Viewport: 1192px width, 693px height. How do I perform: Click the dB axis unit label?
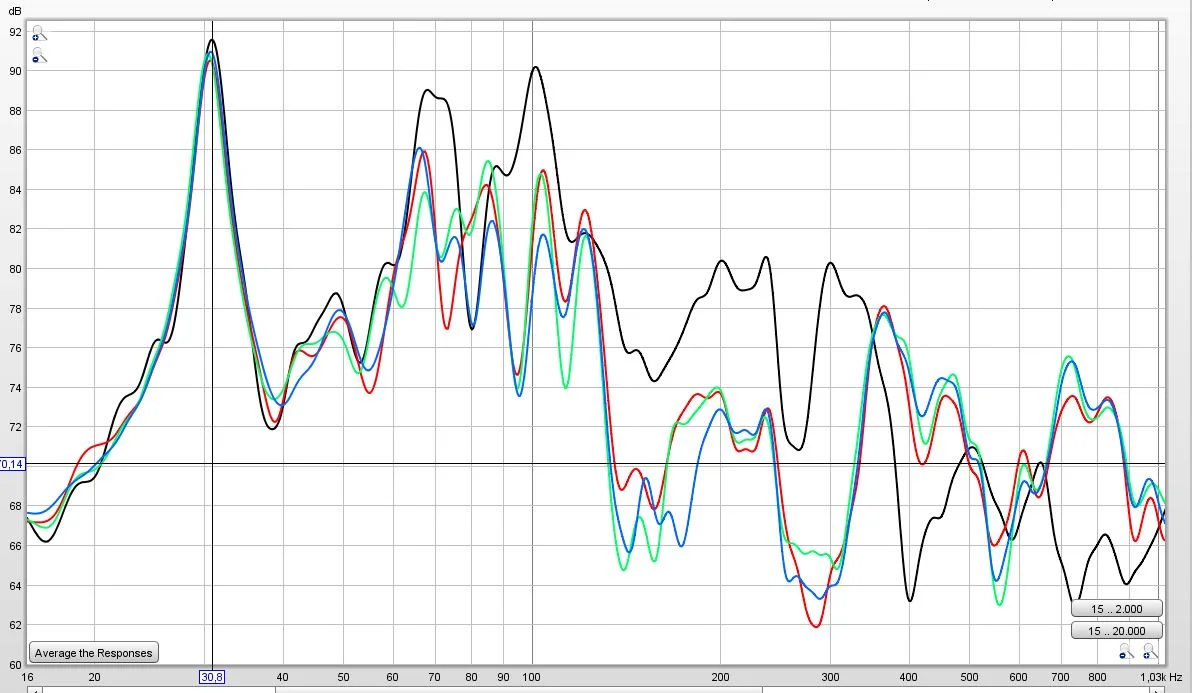pyautogui.click(x=15, y=11)
